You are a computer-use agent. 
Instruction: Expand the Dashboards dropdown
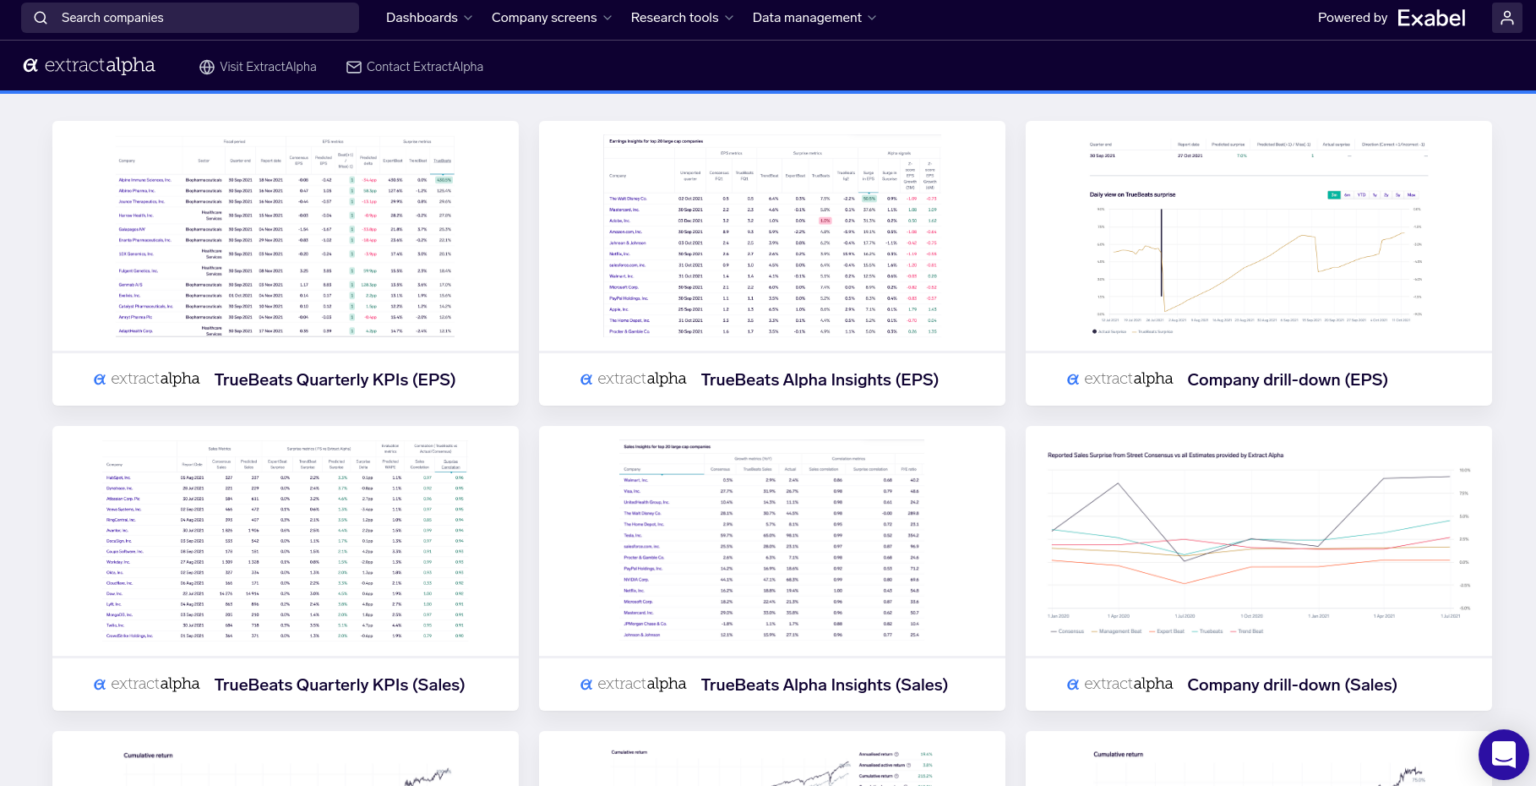coord(428,17)
